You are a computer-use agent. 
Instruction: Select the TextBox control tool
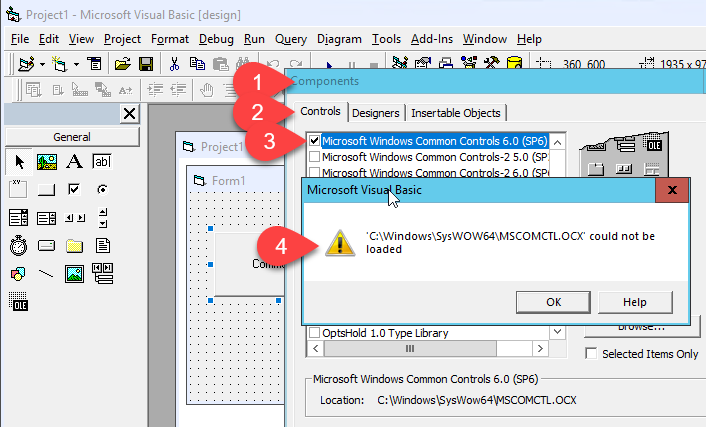pyautogui.click(x=101, y=161)
